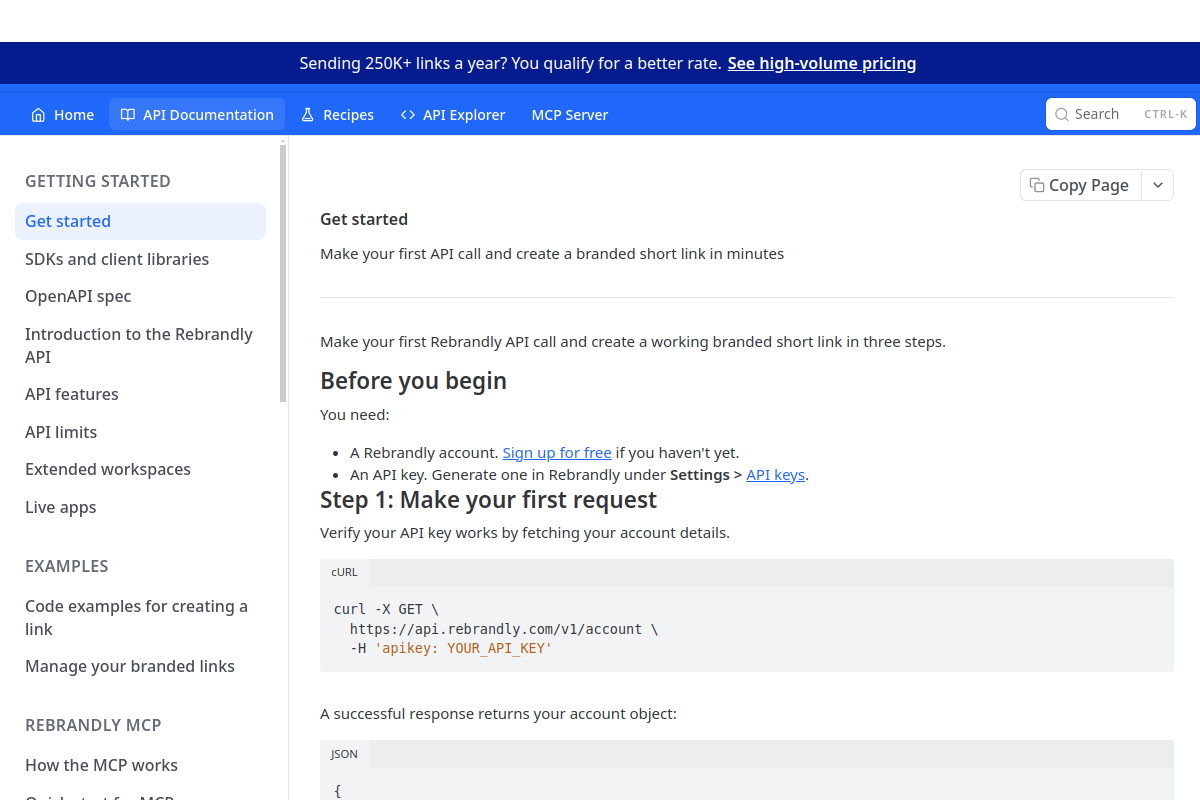Click the Recipes flask icon
This screenshot has width=1200, height=800.
click(308, 115)
